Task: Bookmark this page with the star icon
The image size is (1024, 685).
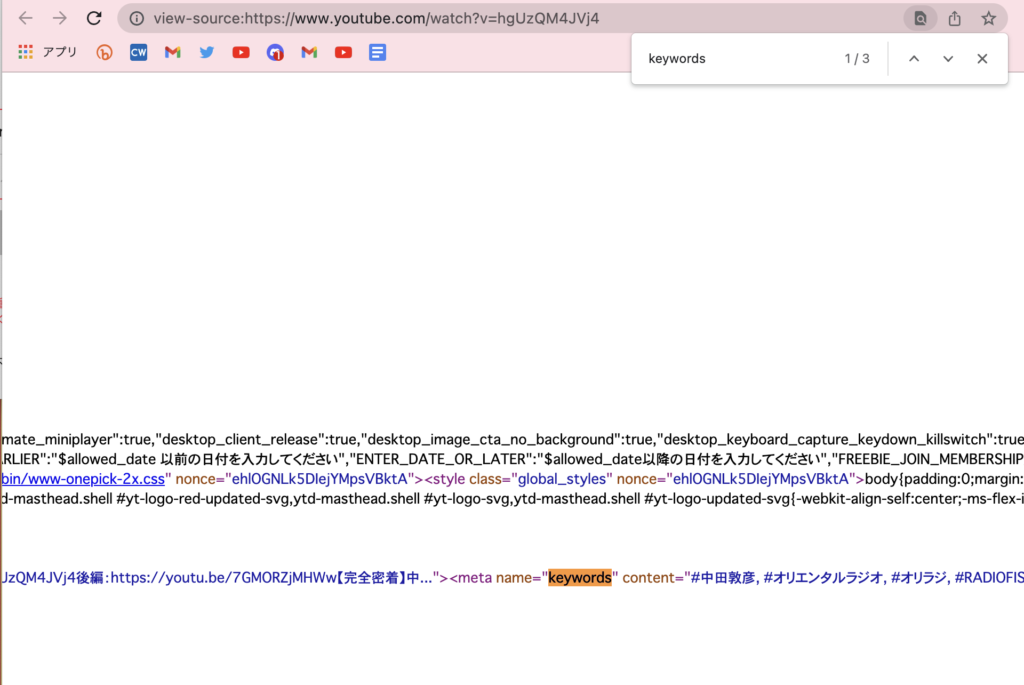Action: [988, 18]
